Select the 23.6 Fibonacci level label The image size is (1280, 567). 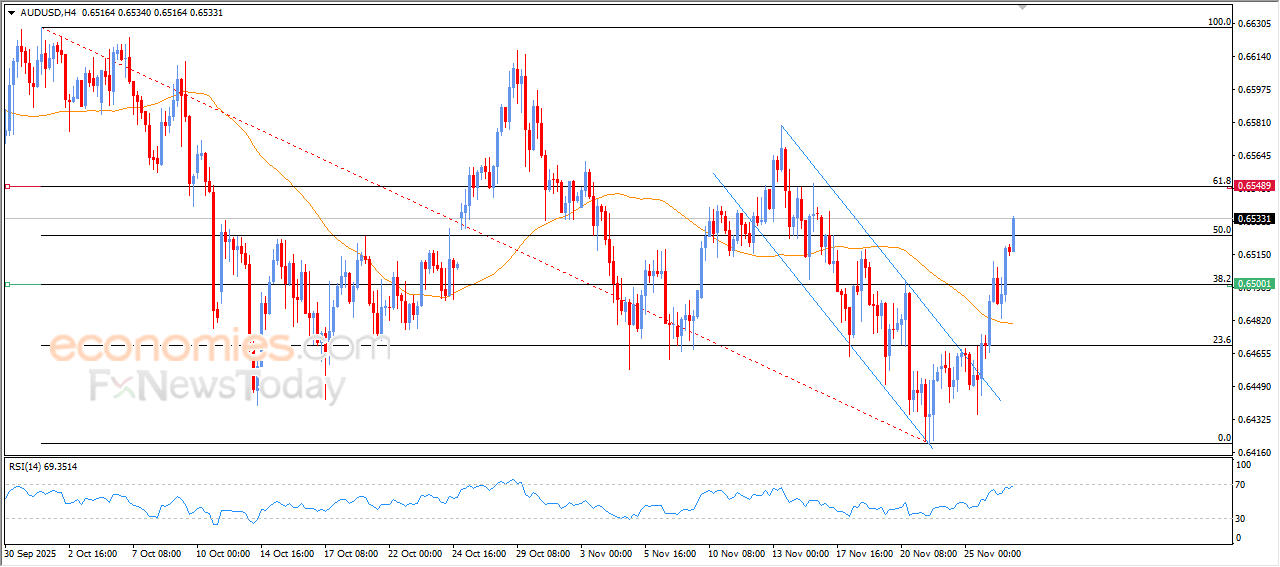[1220, 340]
